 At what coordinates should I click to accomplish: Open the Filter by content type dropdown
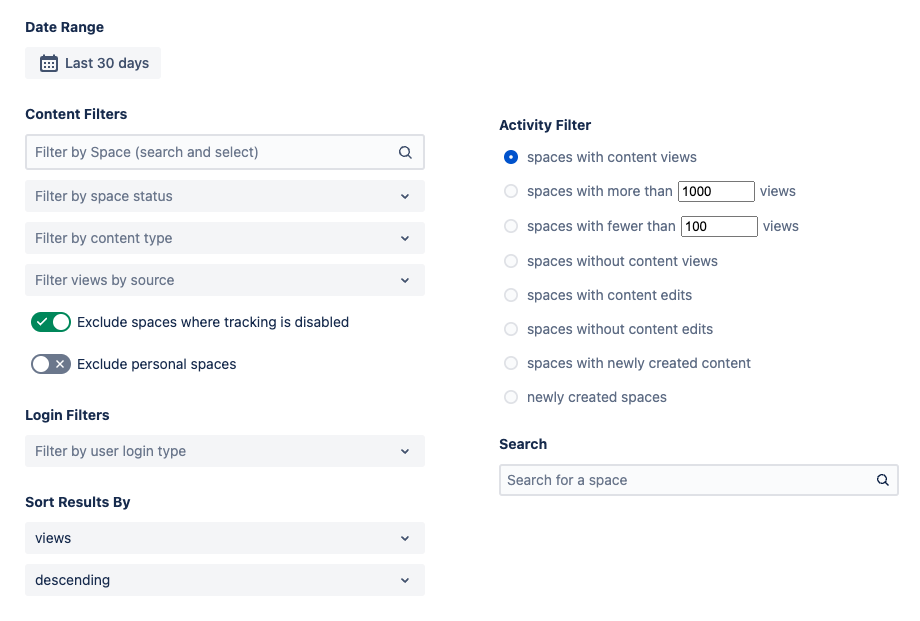tap(225, 238)
